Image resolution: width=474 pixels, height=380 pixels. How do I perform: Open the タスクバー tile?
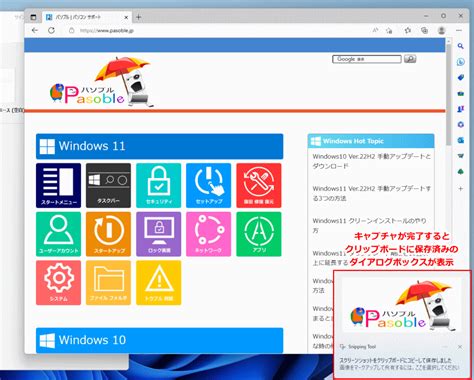[x=108, y=185]
